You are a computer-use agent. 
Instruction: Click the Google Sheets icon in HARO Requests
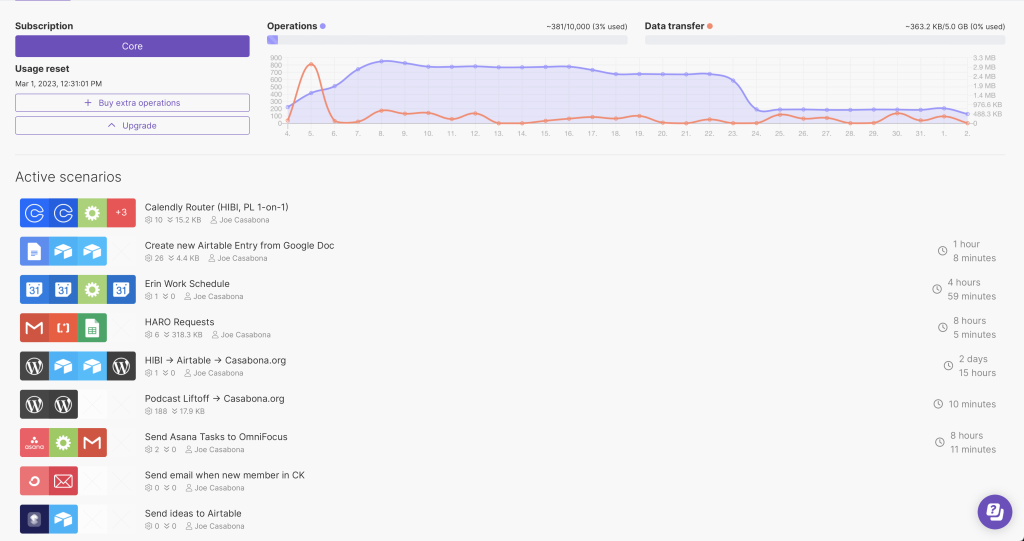click(x=92, y=328)
